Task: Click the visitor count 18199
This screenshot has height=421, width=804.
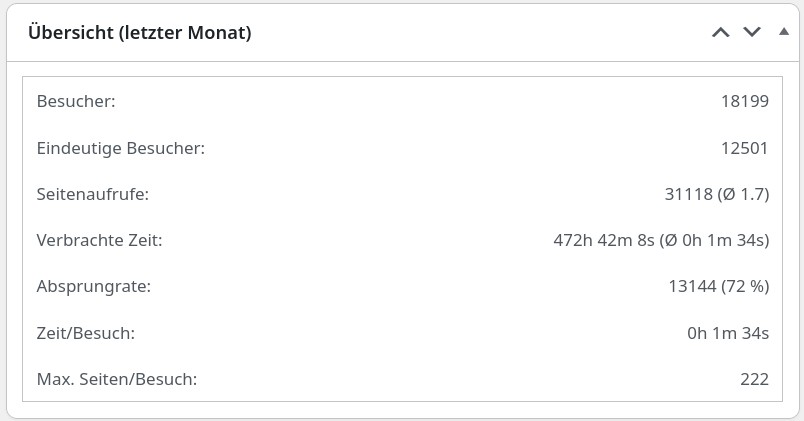Action: (x=745, y=101)
